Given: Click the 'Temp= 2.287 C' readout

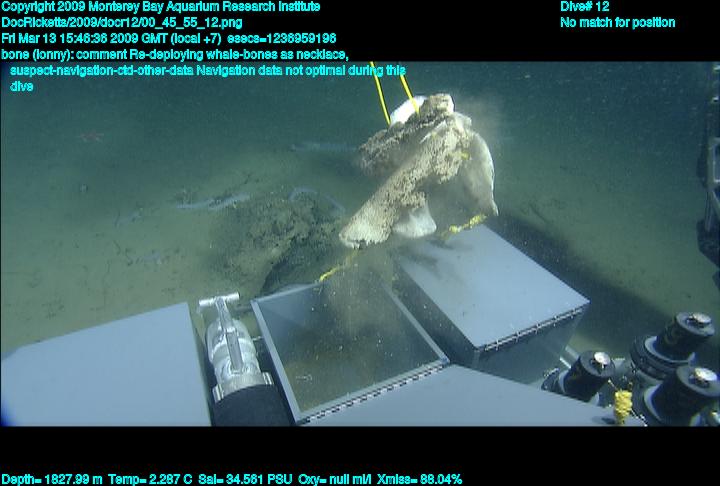Looking at the screenshot, I should coord(150,479).
